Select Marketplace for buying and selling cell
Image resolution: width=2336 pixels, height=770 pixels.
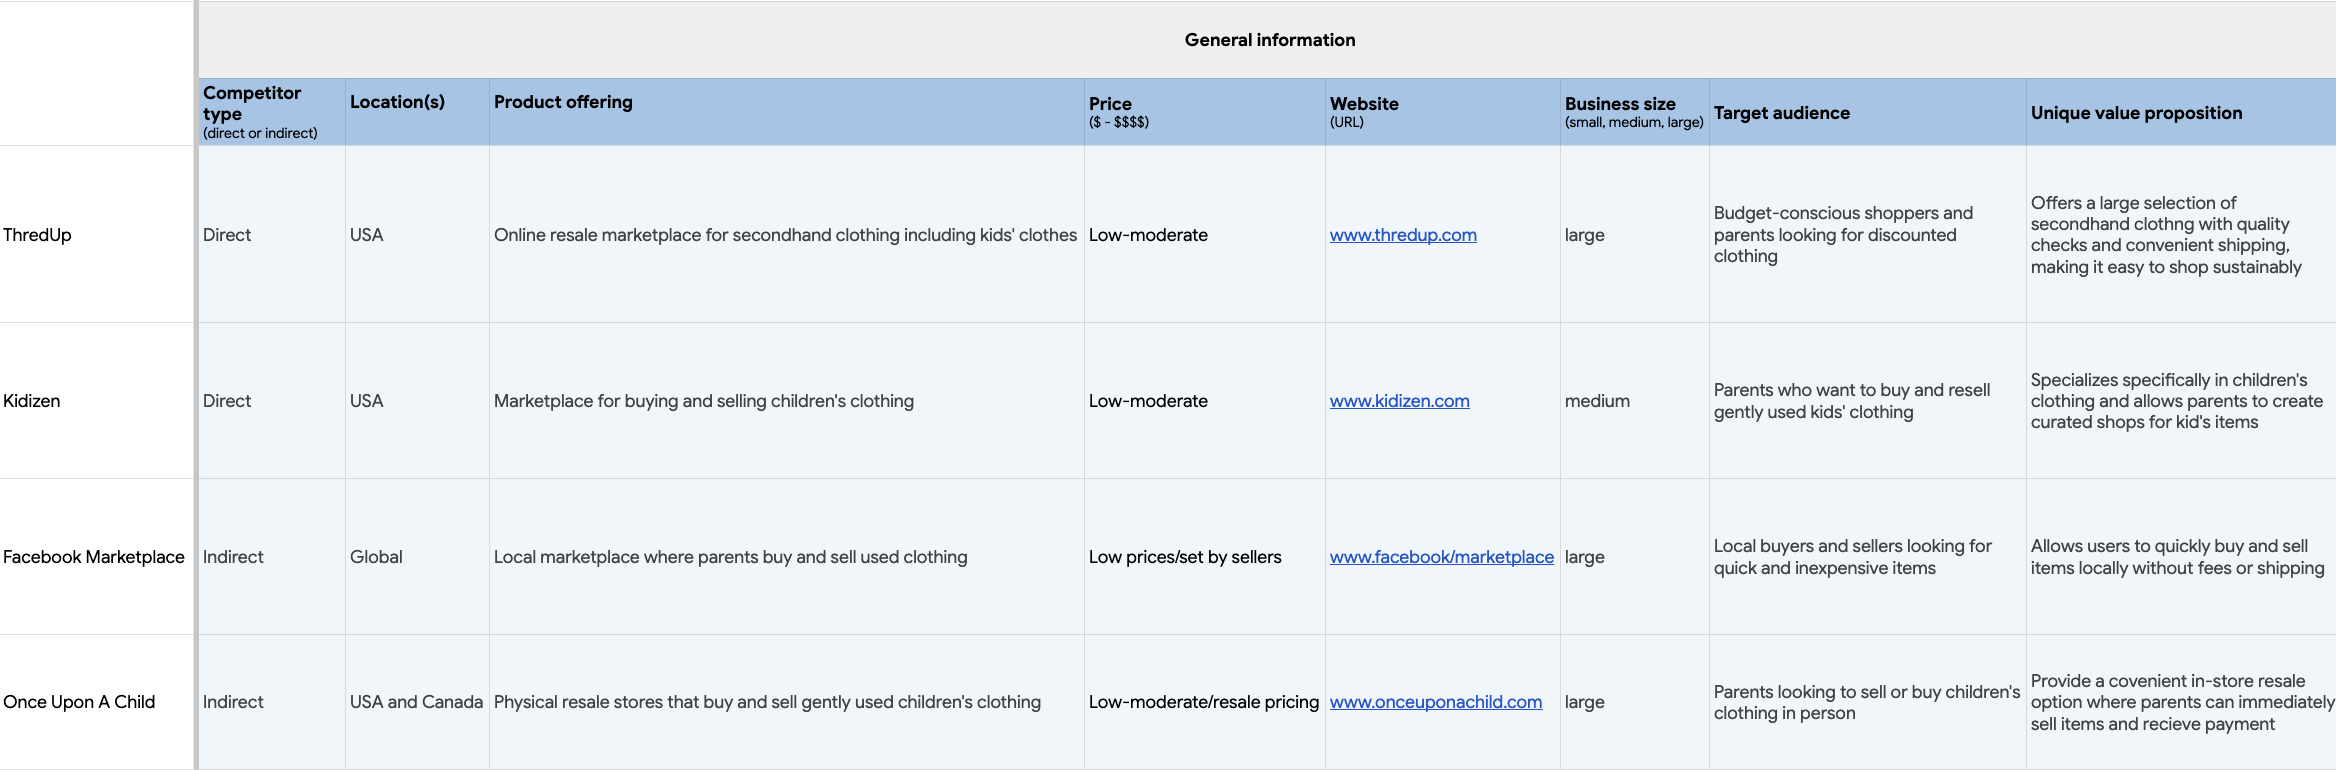(787, 401)
